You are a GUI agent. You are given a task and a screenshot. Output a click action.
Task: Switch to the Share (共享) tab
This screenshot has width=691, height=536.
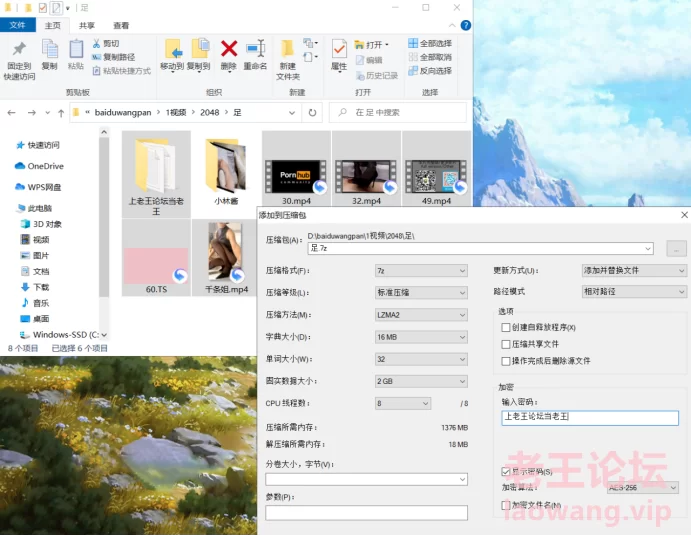[x=86, y=26]
